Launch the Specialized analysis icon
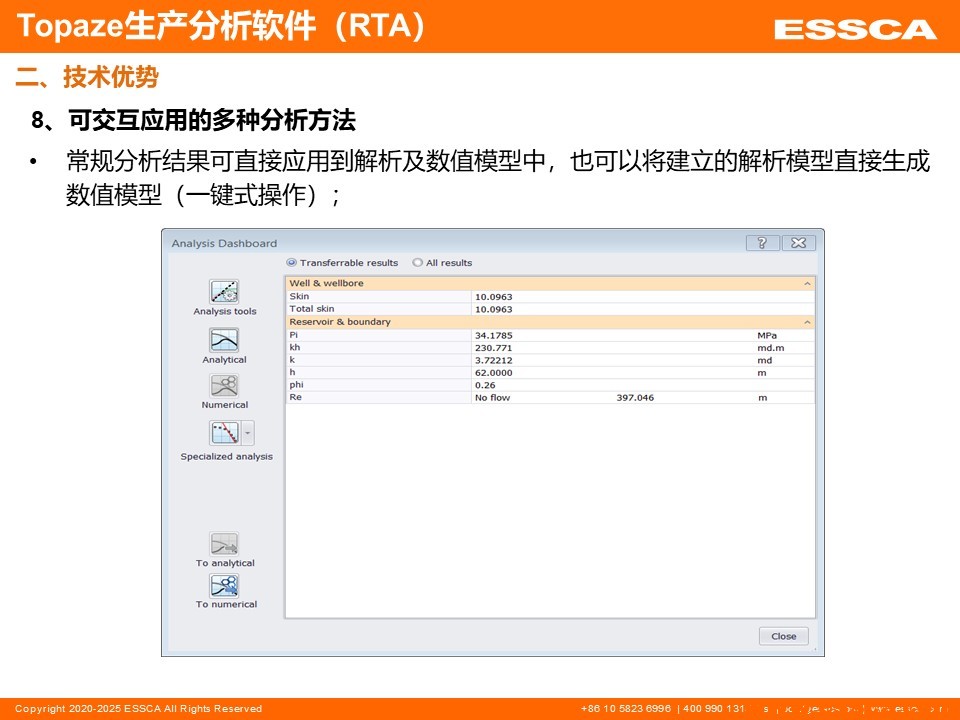This screenshot has width=960, height=720. pyautogui.click(x=224, y=433)
